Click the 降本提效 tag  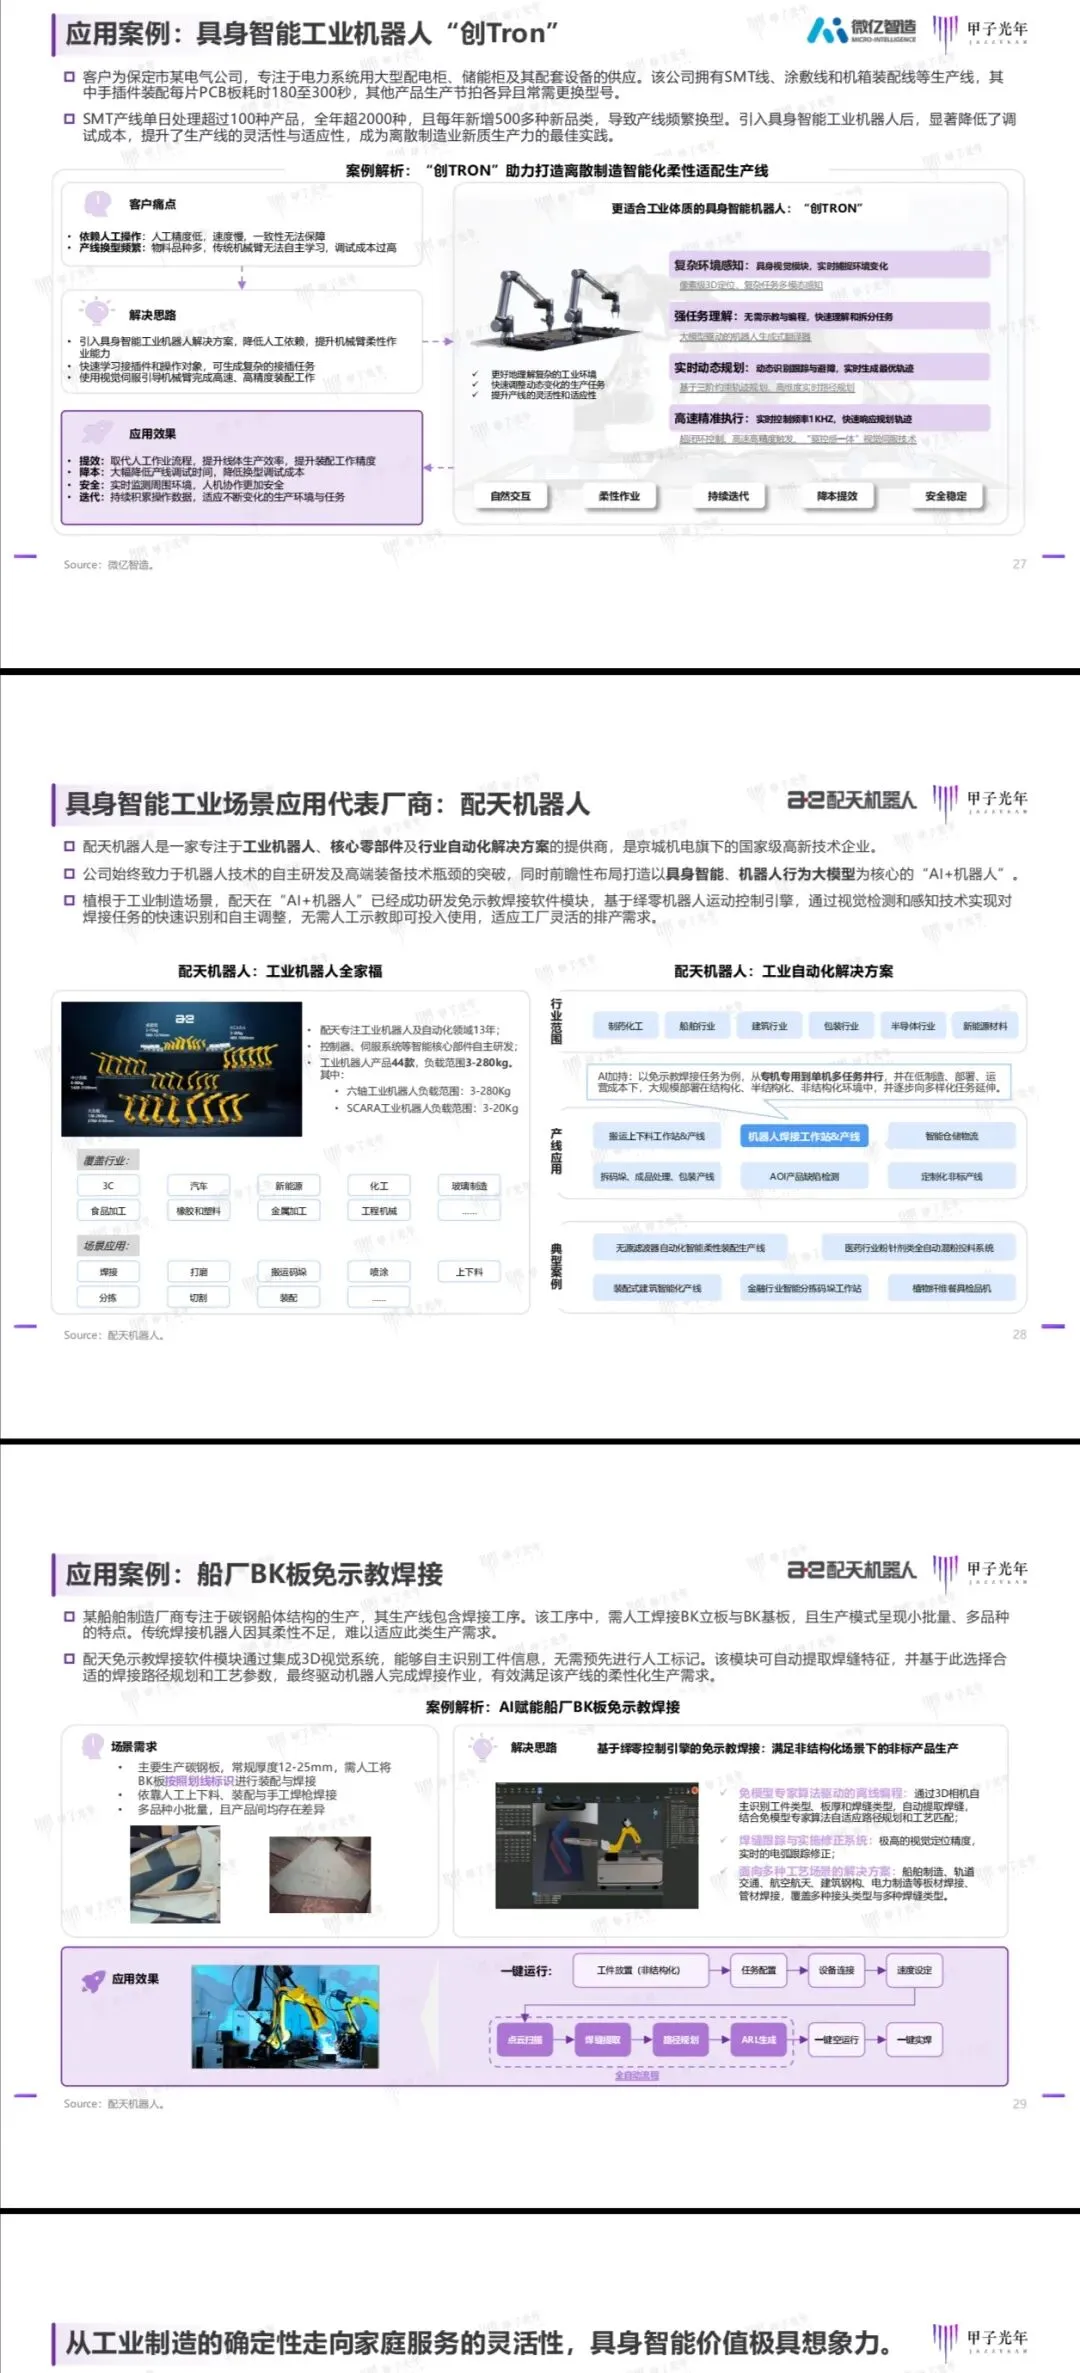(x=837, y=496)
